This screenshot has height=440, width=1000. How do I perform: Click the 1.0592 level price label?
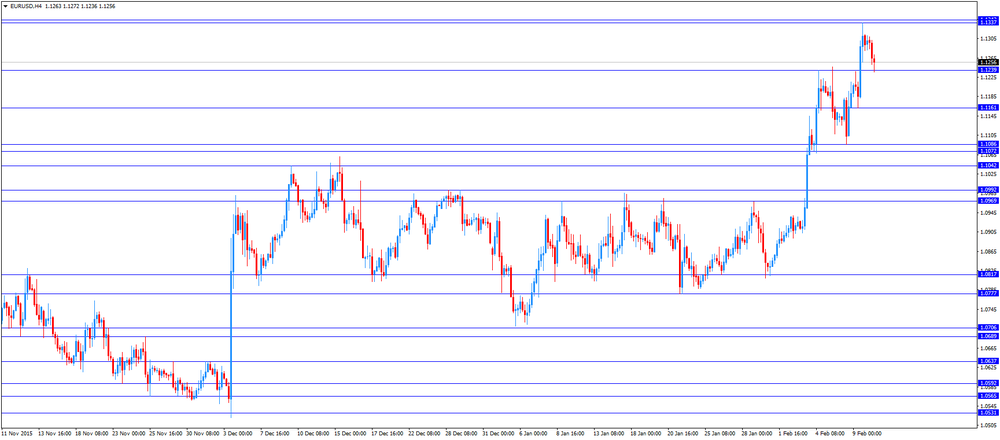pyautogui.click(x=988, y=383)
